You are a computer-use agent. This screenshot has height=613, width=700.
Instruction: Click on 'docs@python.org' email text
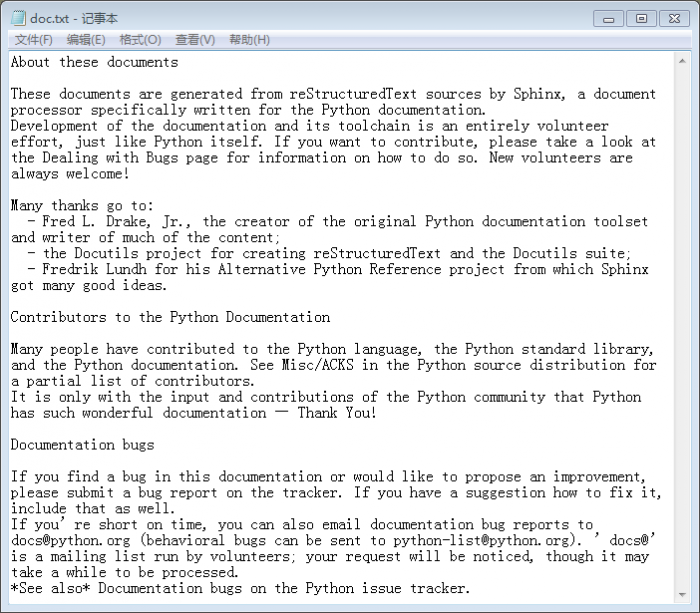coord(71,540)
